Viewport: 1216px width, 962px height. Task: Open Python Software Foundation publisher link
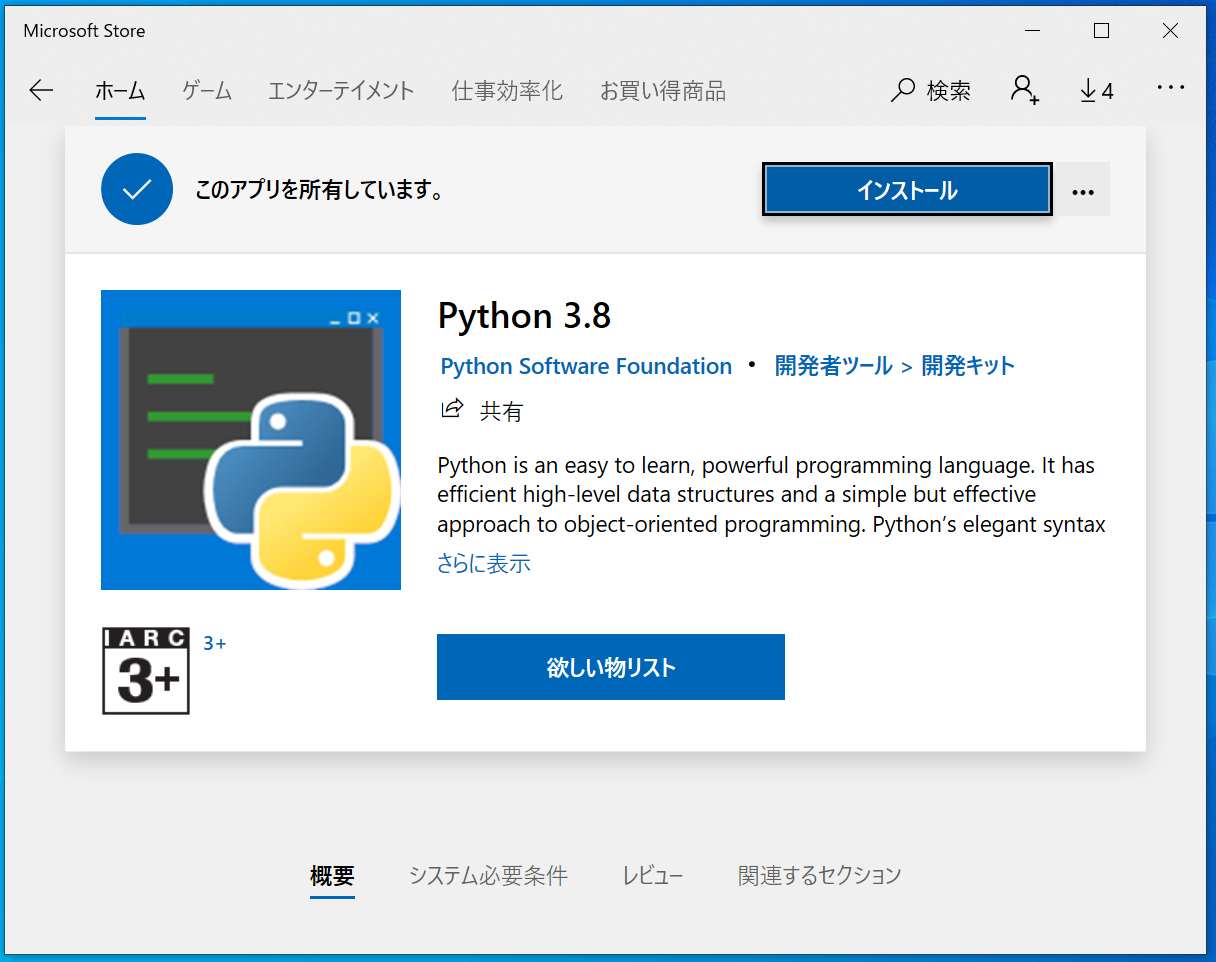click(586, 366)
